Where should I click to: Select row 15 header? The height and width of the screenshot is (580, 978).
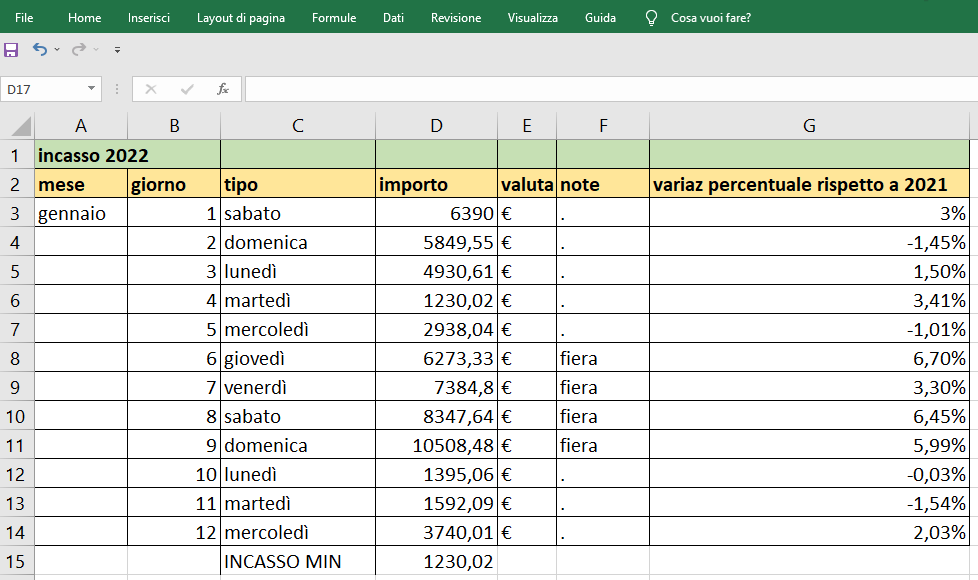17,561
